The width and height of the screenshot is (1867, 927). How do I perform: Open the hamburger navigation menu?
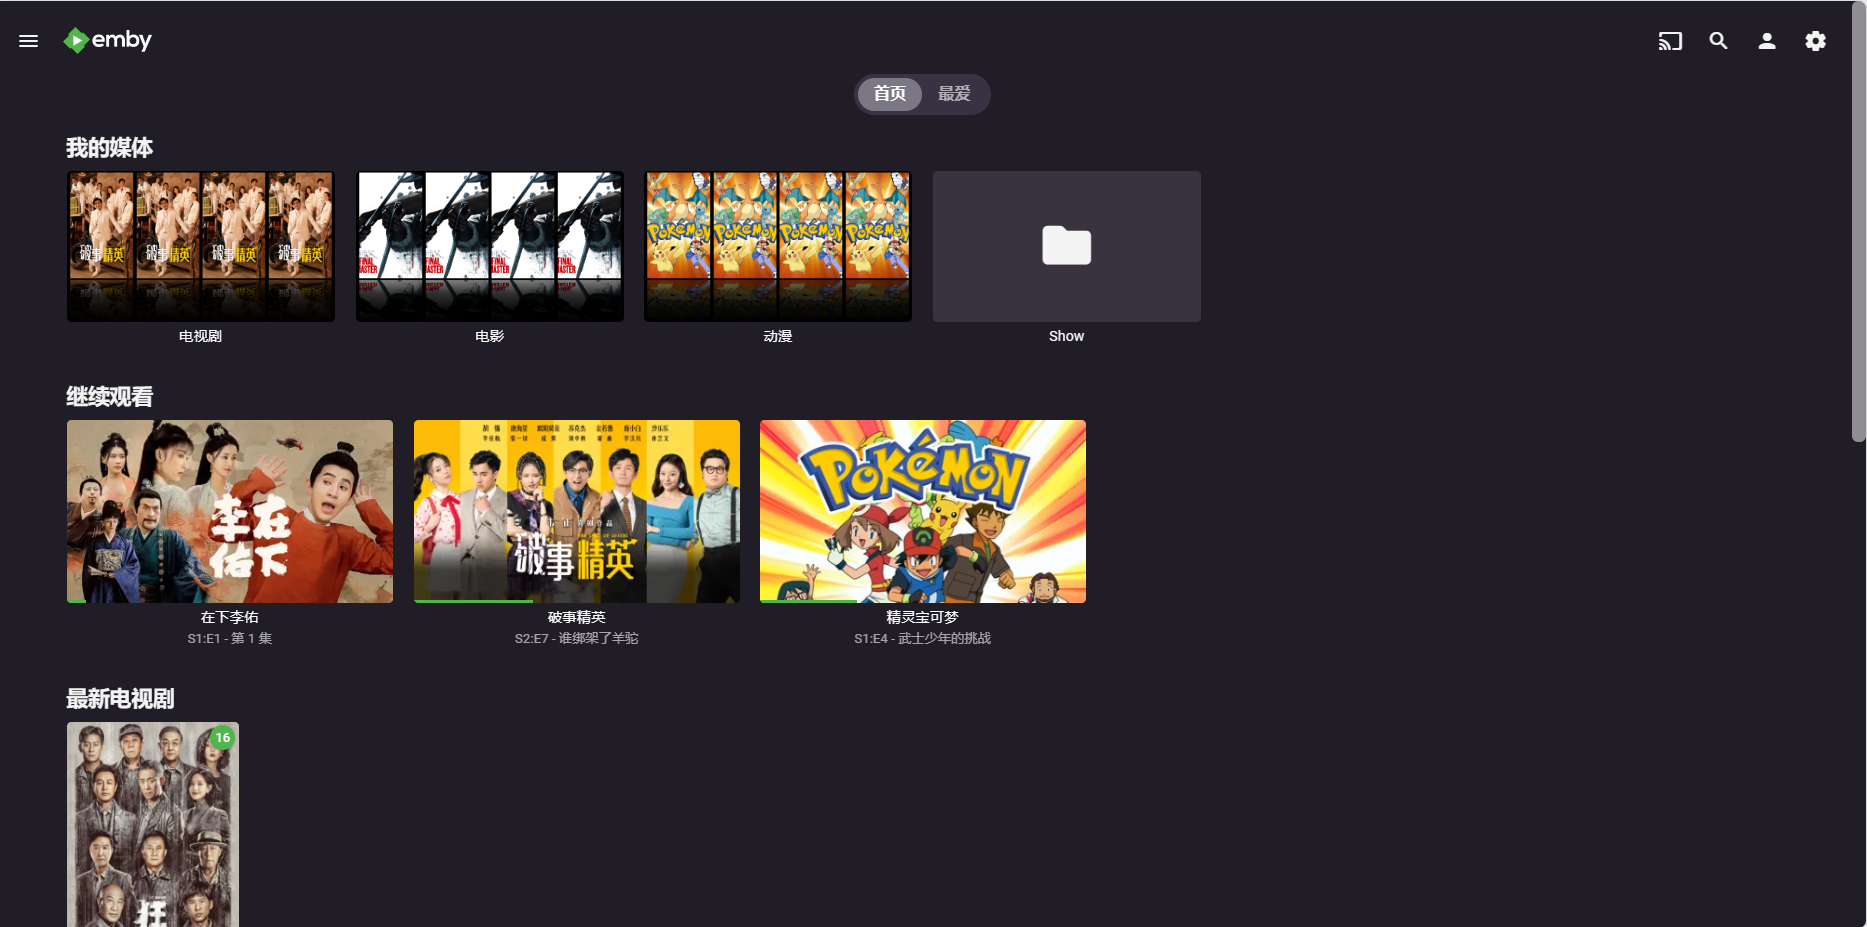28,41
